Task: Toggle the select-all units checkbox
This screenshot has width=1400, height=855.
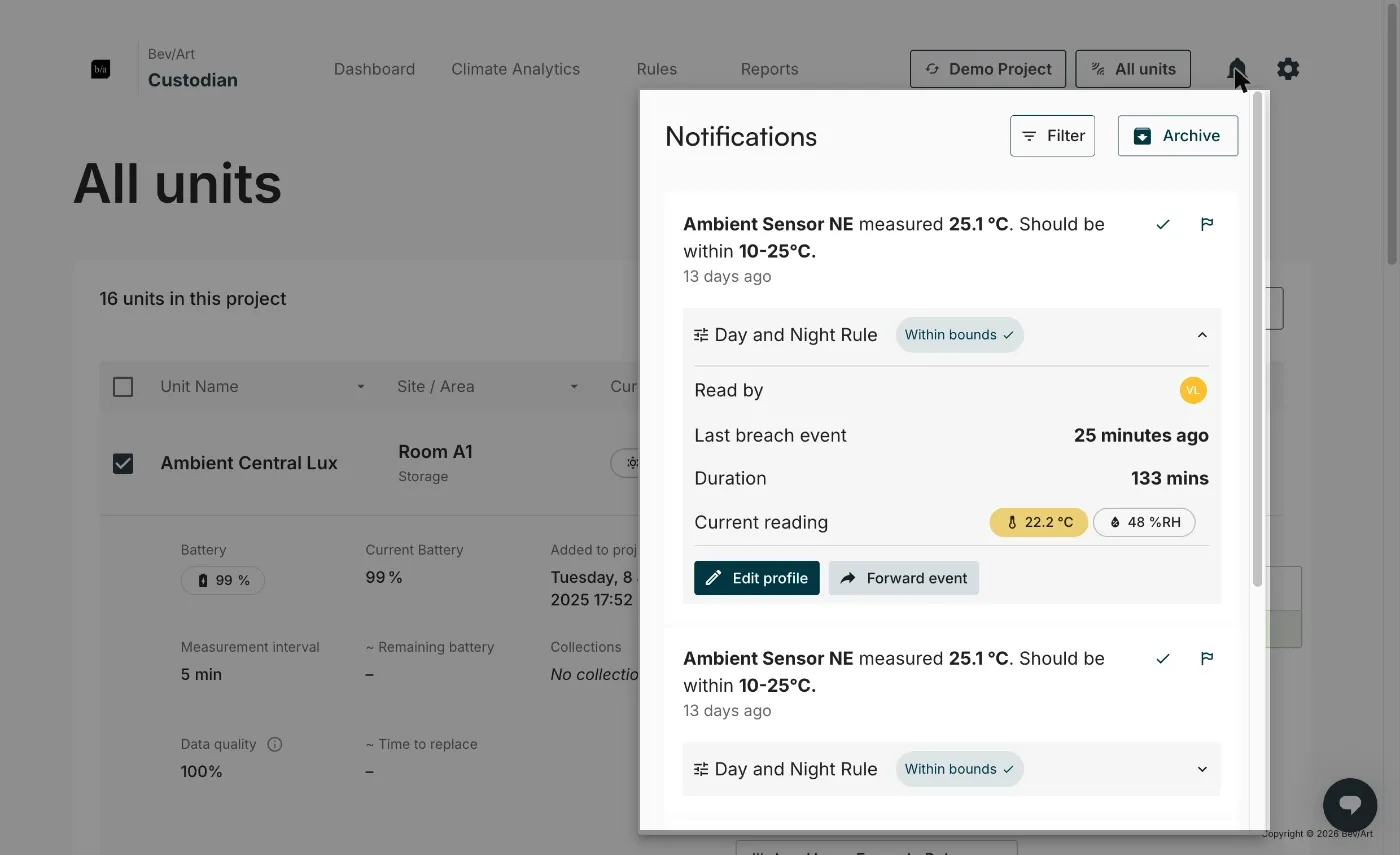Action: [x=123, y=387]
